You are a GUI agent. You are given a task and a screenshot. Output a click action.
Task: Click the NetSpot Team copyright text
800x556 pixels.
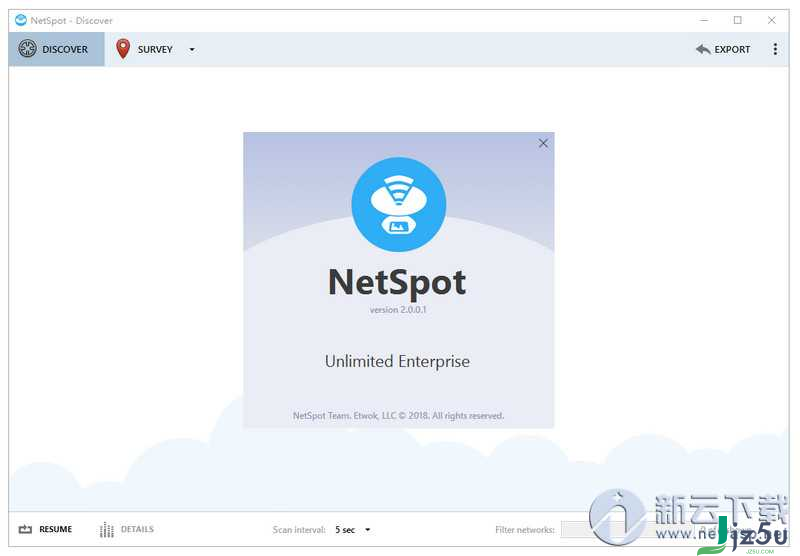pyautogui.click(x=398, y=416)
